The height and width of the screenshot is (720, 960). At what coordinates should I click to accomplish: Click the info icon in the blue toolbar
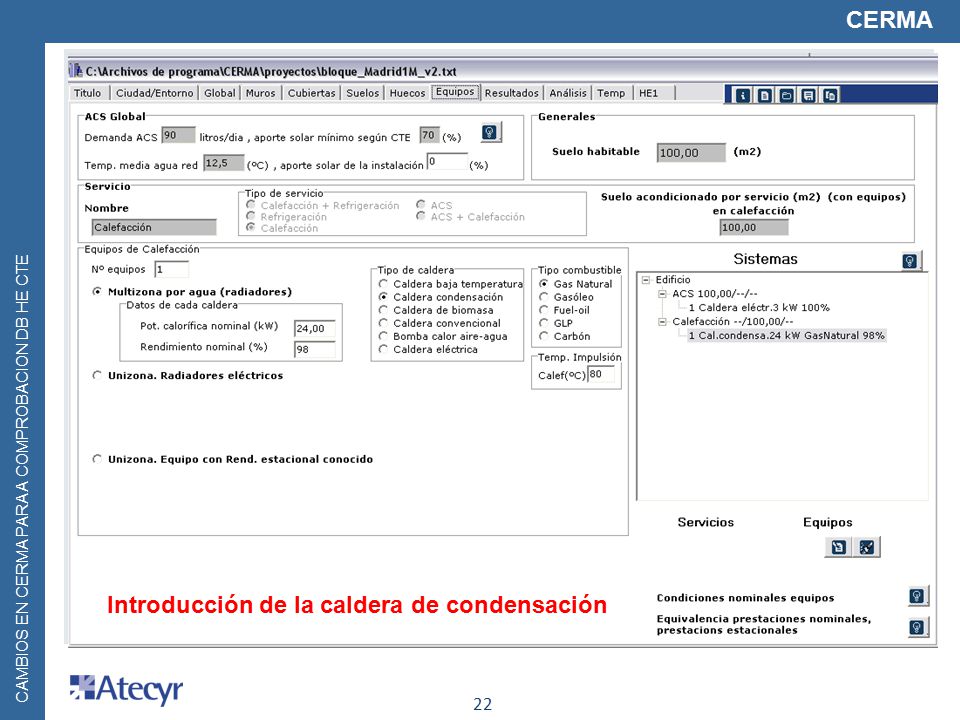[743, 96]
